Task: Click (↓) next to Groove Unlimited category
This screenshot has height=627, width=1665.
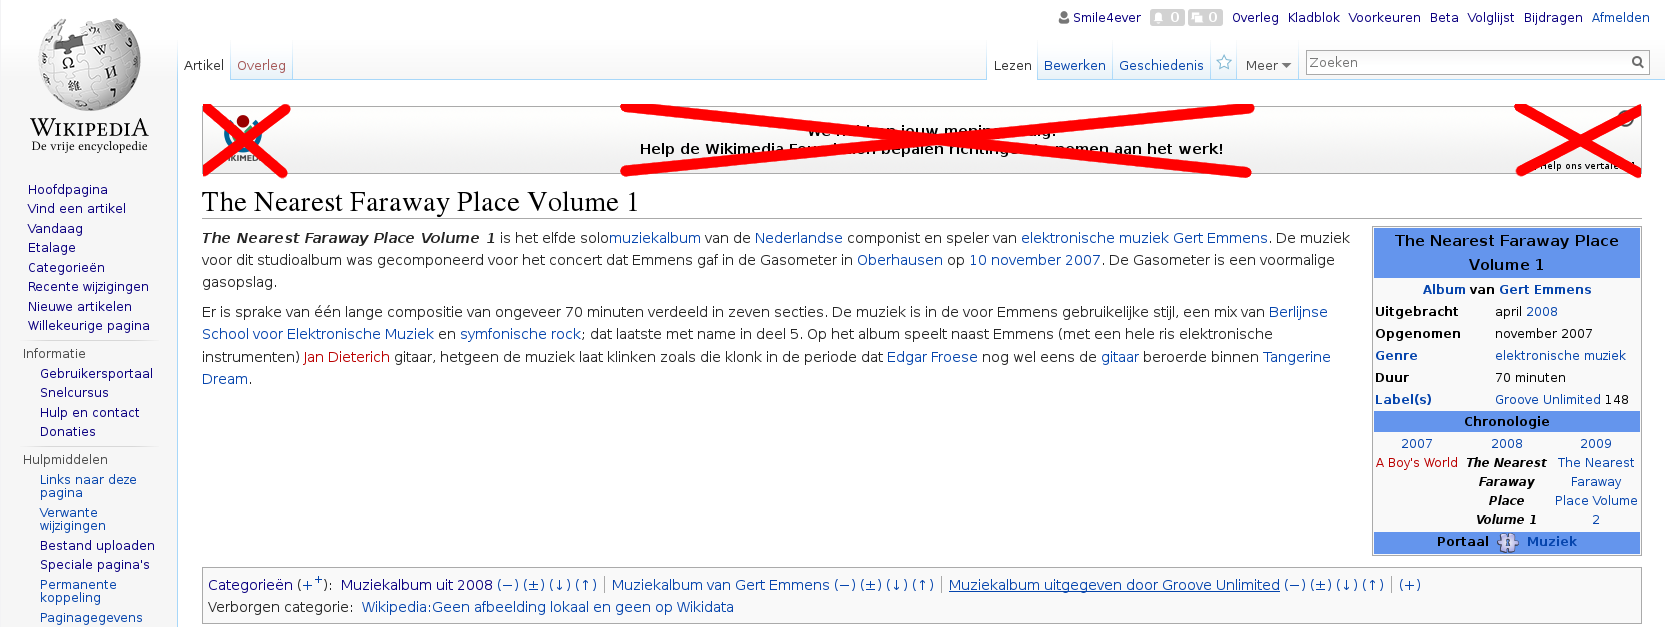Action: coord(1347,585)
